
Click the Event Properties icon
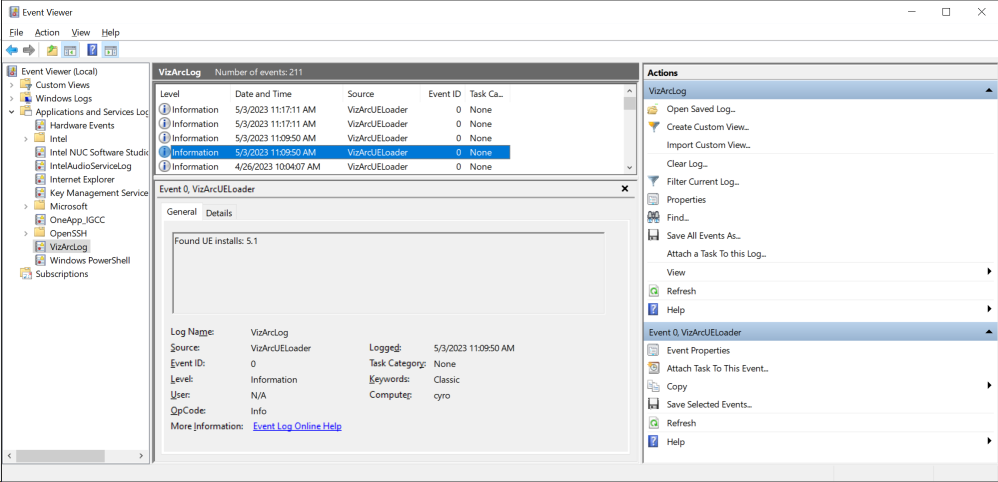pyautogui.click(x=654, y=351)
